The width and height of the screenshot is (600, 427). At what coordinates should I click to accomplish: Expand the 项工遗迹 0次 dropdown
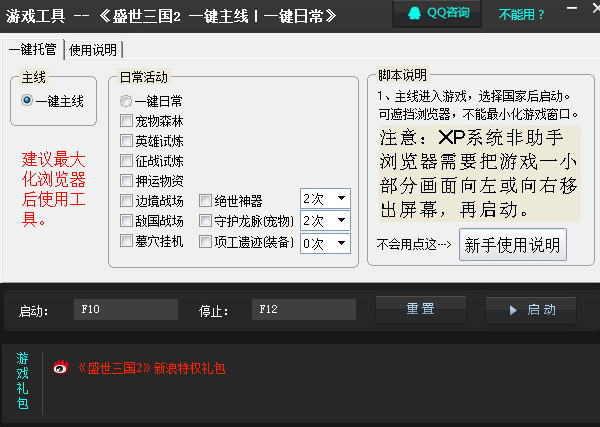pyautogui.click(x=325, y=243)
